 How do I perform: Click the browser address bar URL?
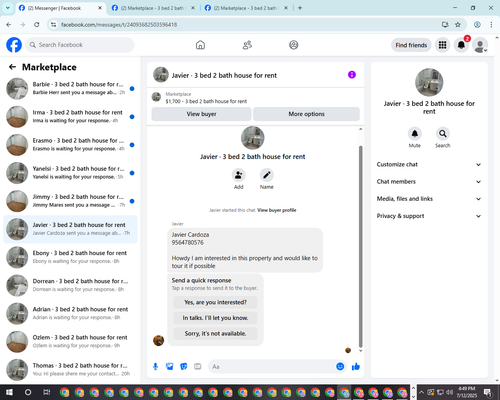pyautogui.click(x=119, y=25)
